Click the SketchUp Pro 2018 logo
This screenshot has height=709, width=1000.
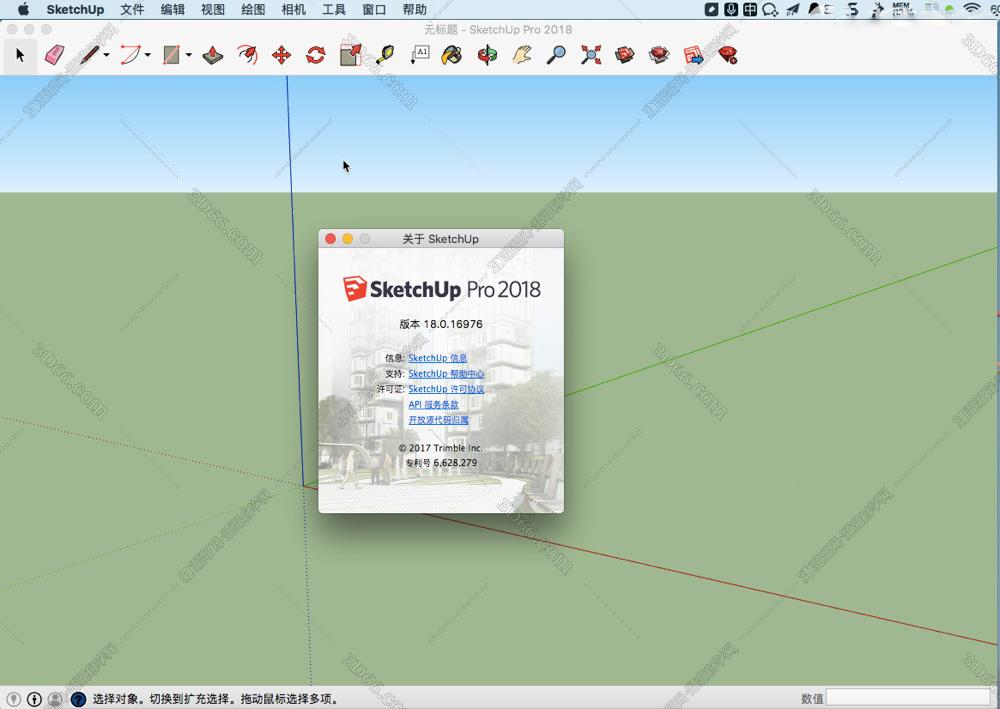point(441,289)
